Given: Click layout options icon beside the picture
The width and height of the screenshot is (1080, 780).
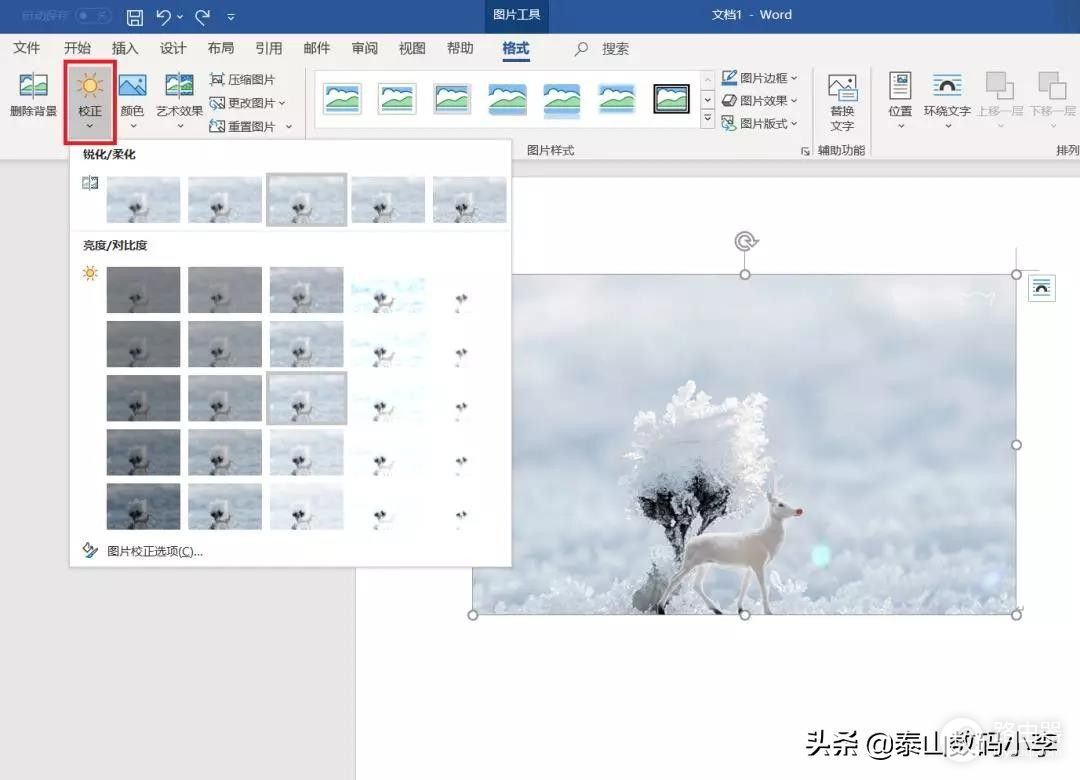Looking at the screenshot, I should (x=1041, y=288).
